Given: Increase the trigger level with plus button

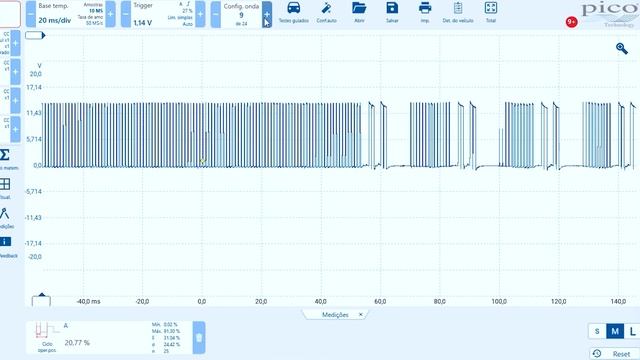Looking at the screenshot, I should pos(200,14).
